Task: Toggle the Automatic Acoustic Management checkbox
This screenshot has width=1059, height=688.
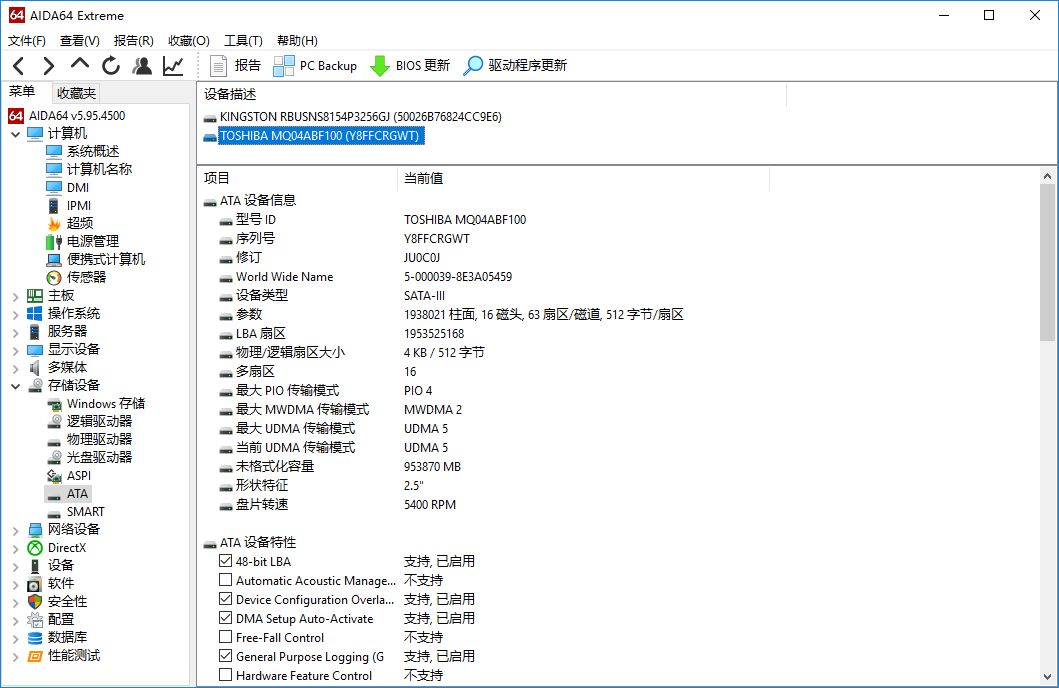Action: (x=226, y=579)
